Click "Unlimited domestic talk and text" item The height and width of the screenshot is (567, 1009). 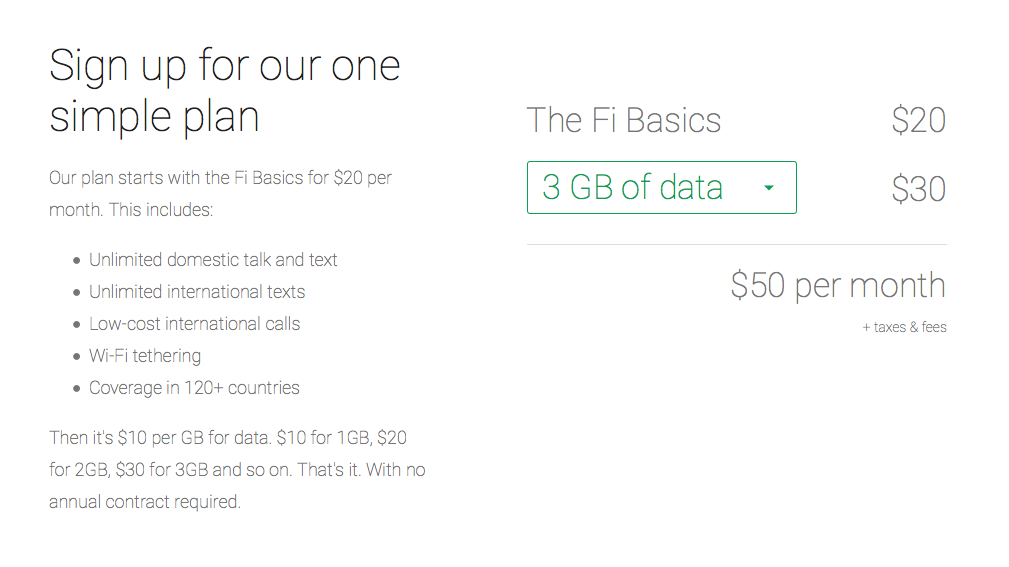[x=213, y=260]
